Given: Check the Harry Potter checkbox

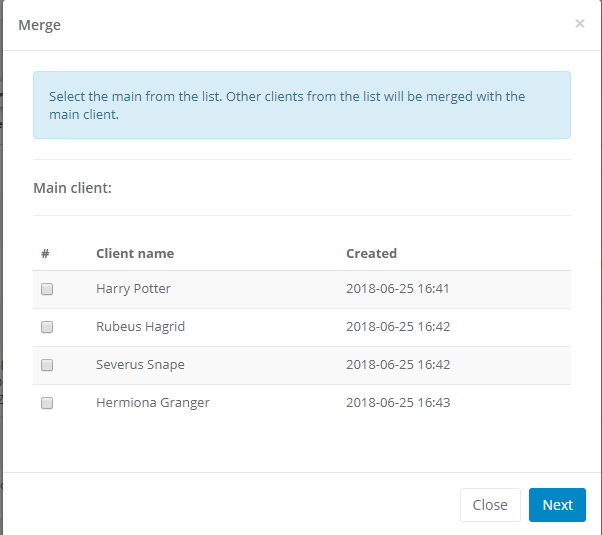Looking at the screenshot, I should (x=47, y=289).
